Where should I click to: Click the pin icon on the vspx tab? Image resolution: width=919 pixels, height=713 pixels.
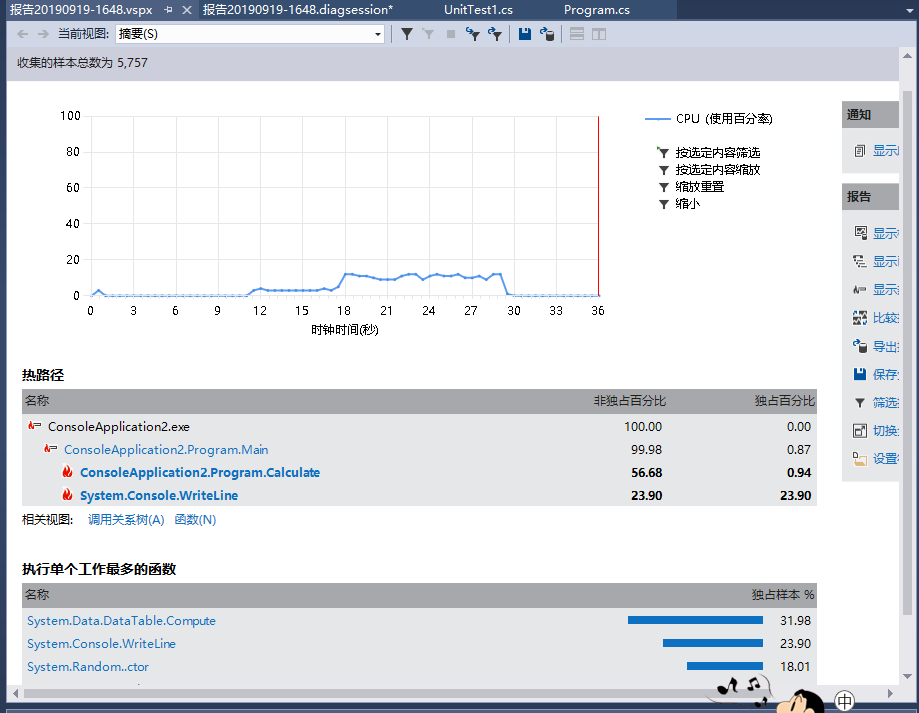[169, 10]
